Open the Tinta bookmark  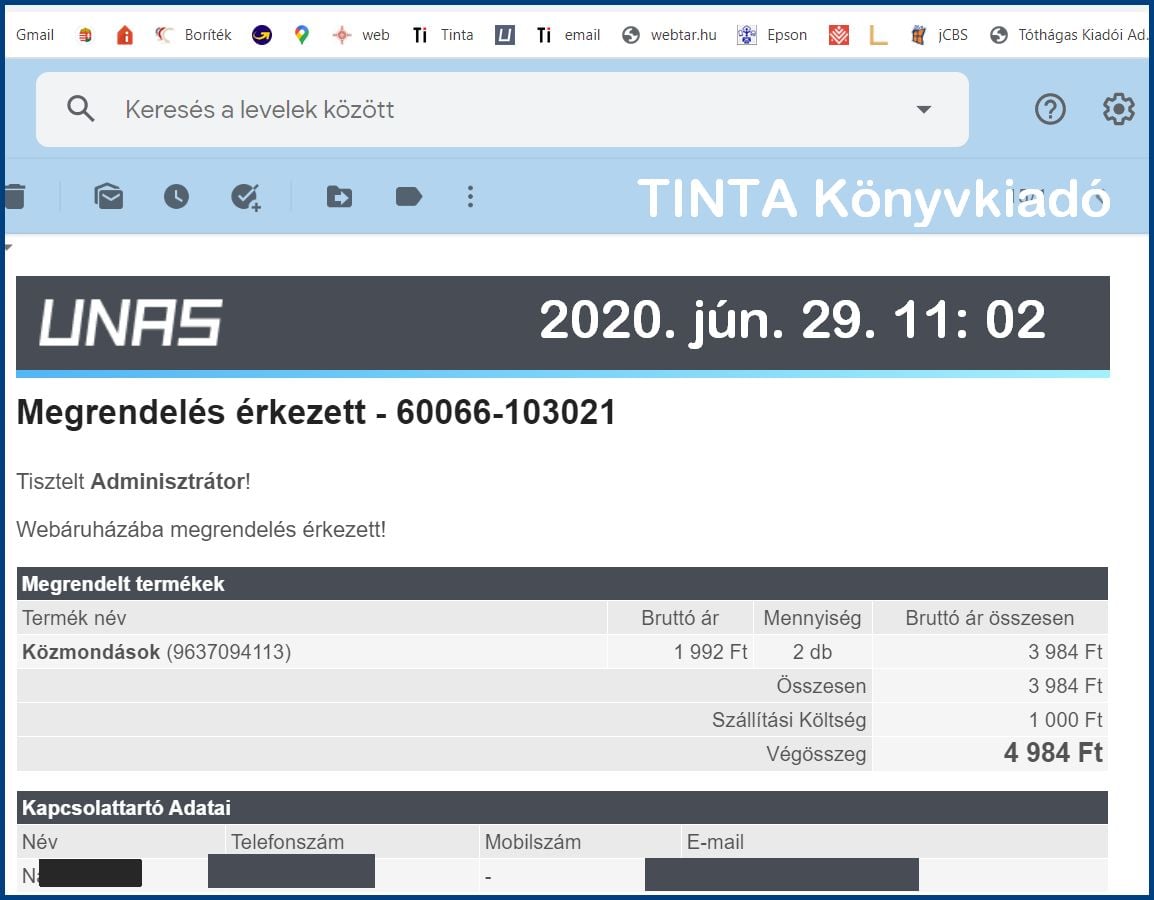pyautogui.click(x=442, y=35)
